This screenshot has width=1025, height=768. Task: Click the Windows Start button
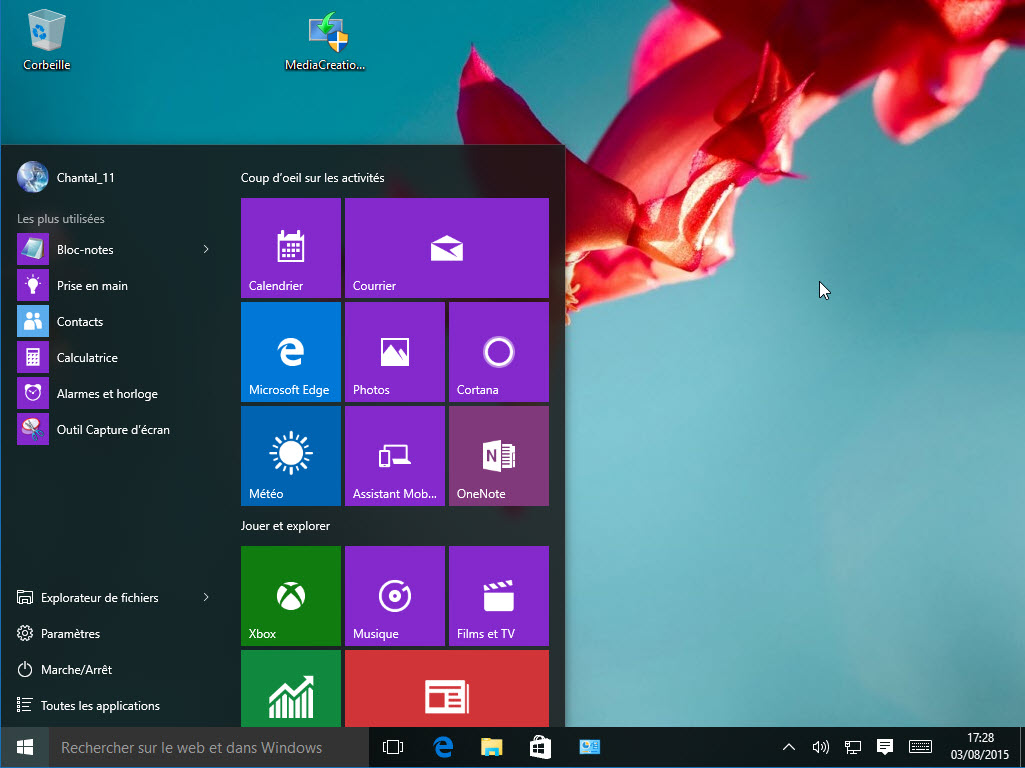(x=25, y=747)
